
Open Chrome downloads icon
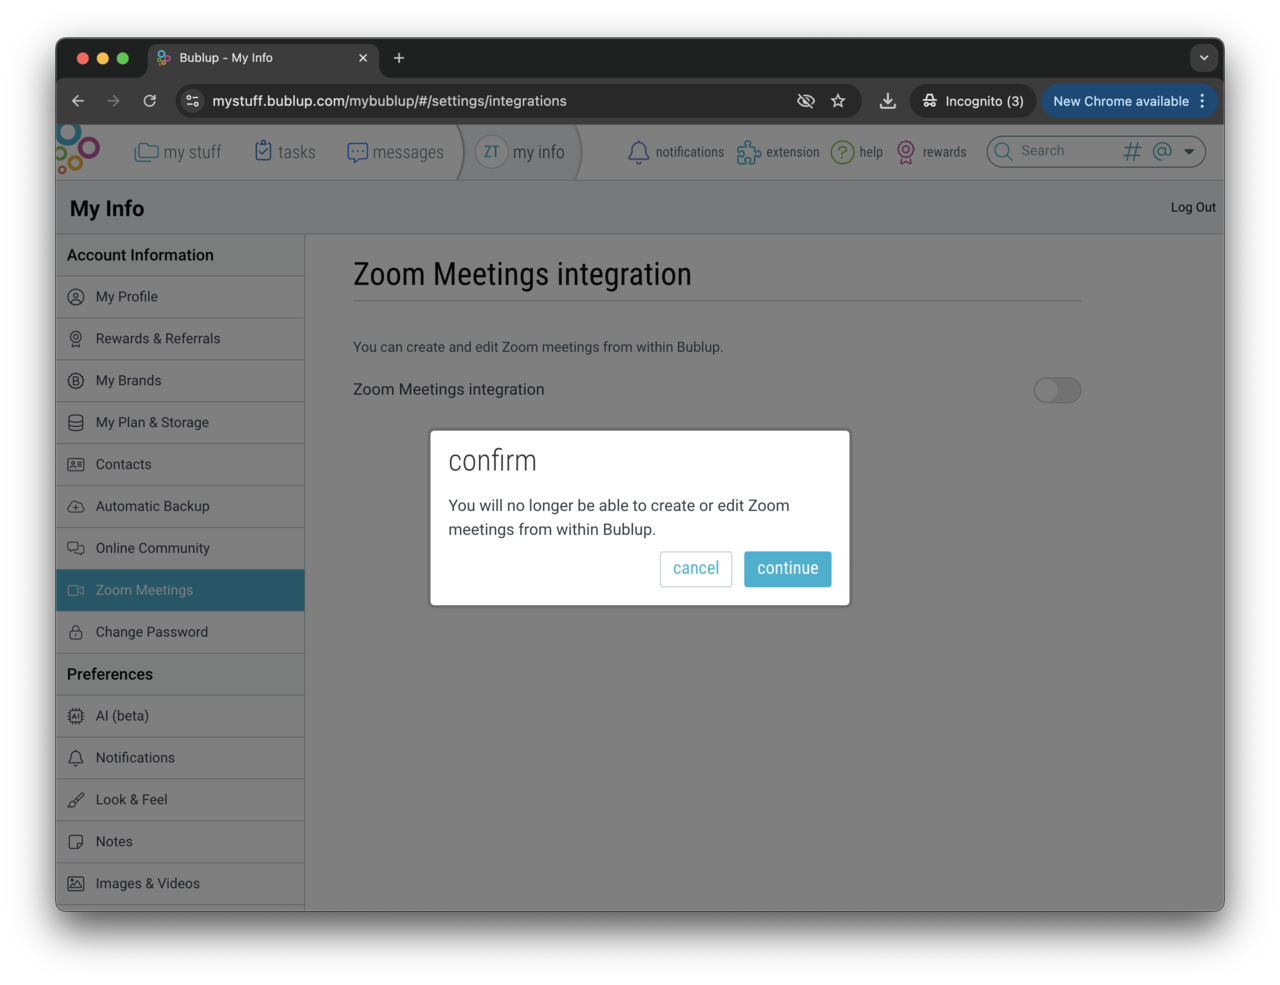[x=888, y=101]
